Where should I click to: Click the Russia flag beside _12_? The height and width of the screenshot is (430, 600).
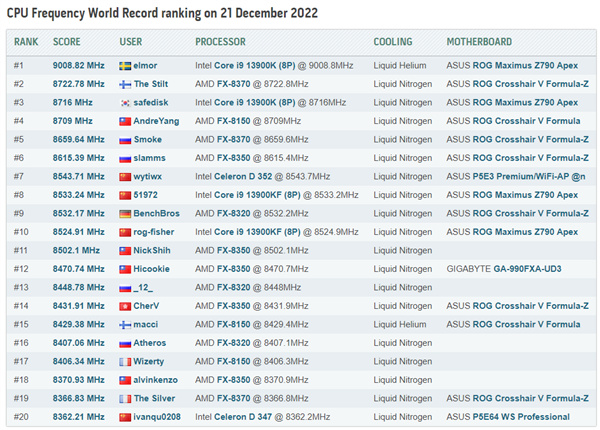[125, 288]
